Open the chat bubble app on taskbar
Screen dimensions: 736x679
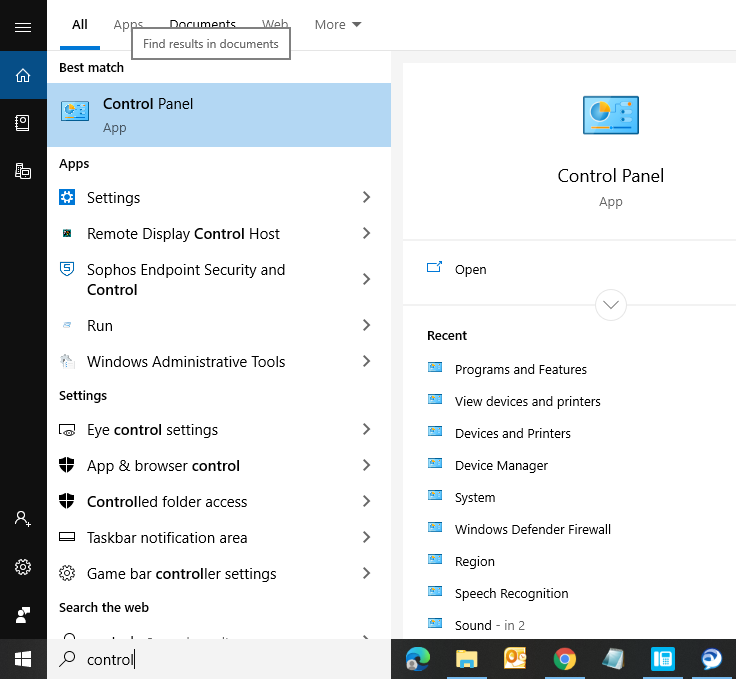[x=712, y=659]
